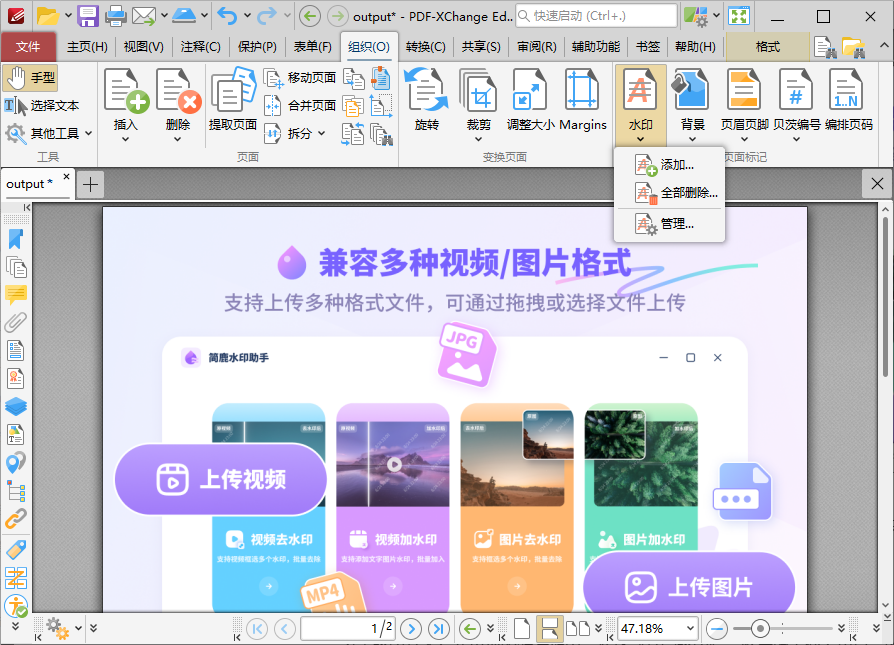Click the Resize pages (调整大小) icon
The image size is (894, 645).
pyautogui.click(x=529, y=100)
